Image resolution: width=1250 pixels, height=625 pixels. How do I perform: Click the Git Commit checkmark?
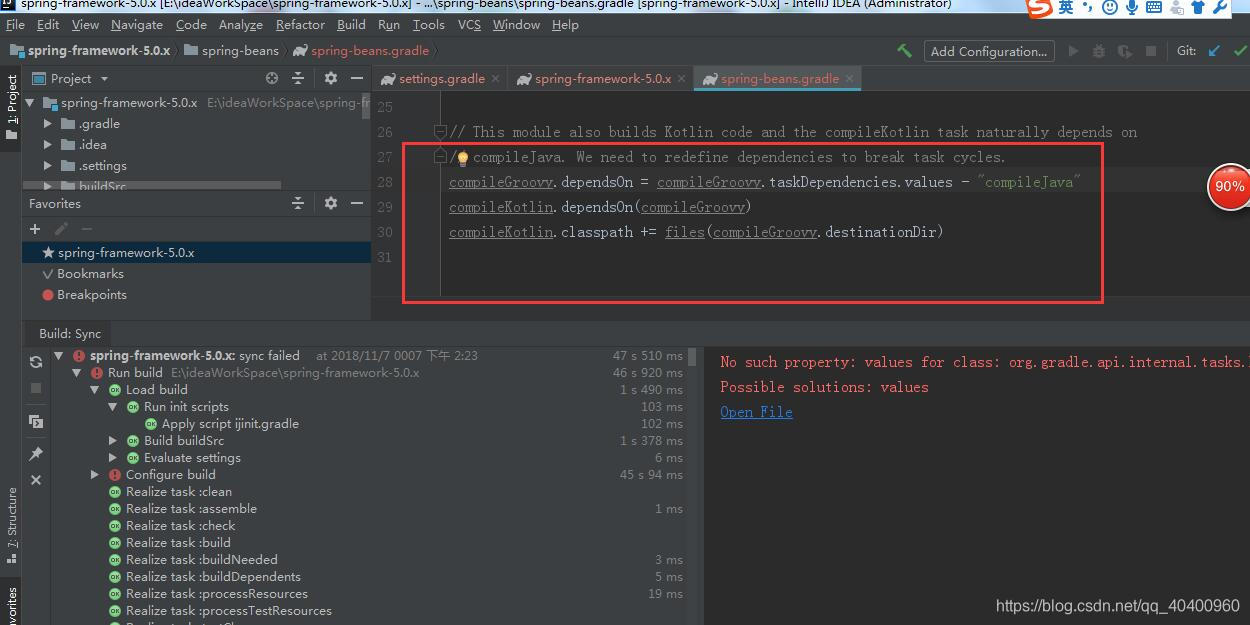click(x=1241, y=51)
